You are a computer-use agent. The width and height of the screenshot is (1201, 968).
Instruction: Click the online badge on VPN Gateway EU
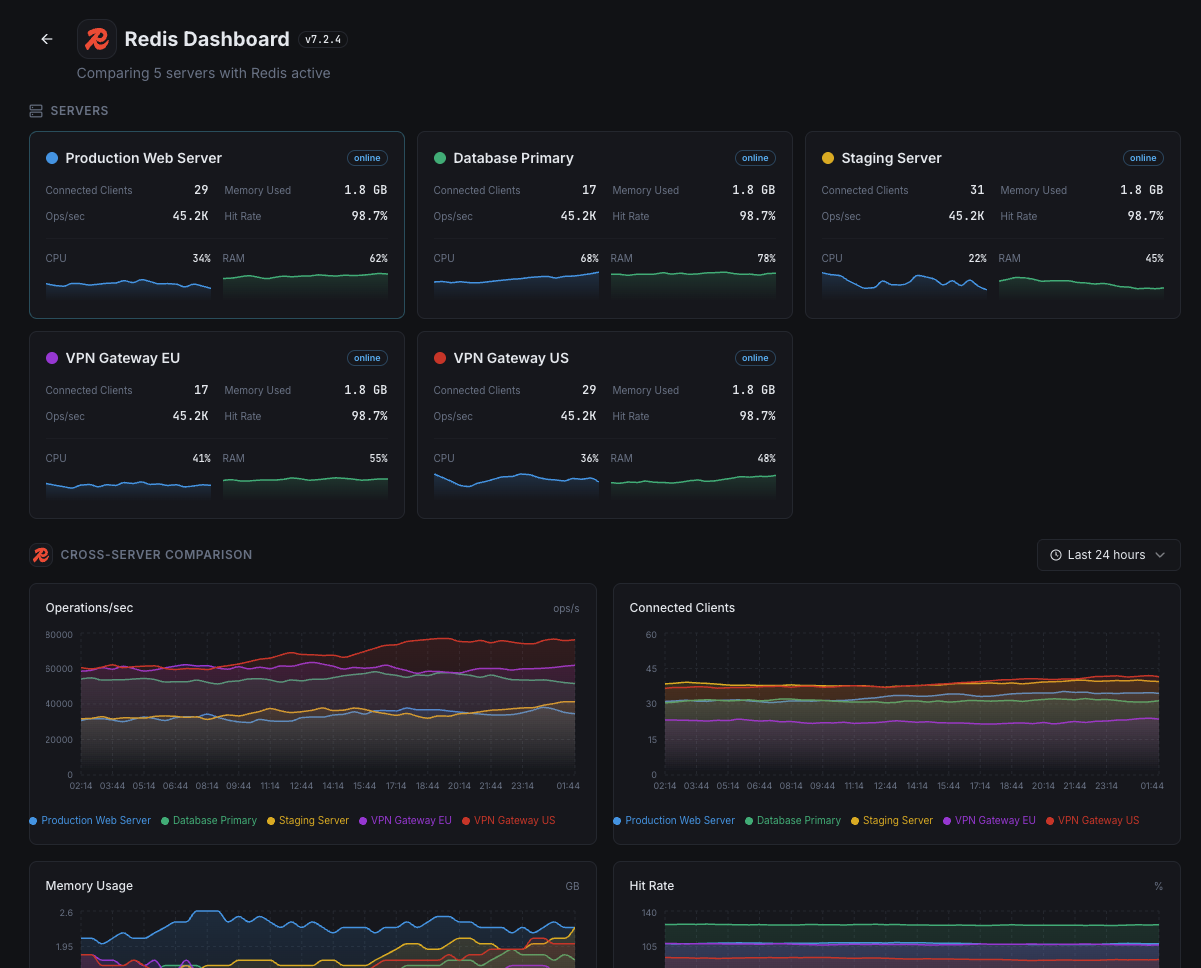point(367,357)
